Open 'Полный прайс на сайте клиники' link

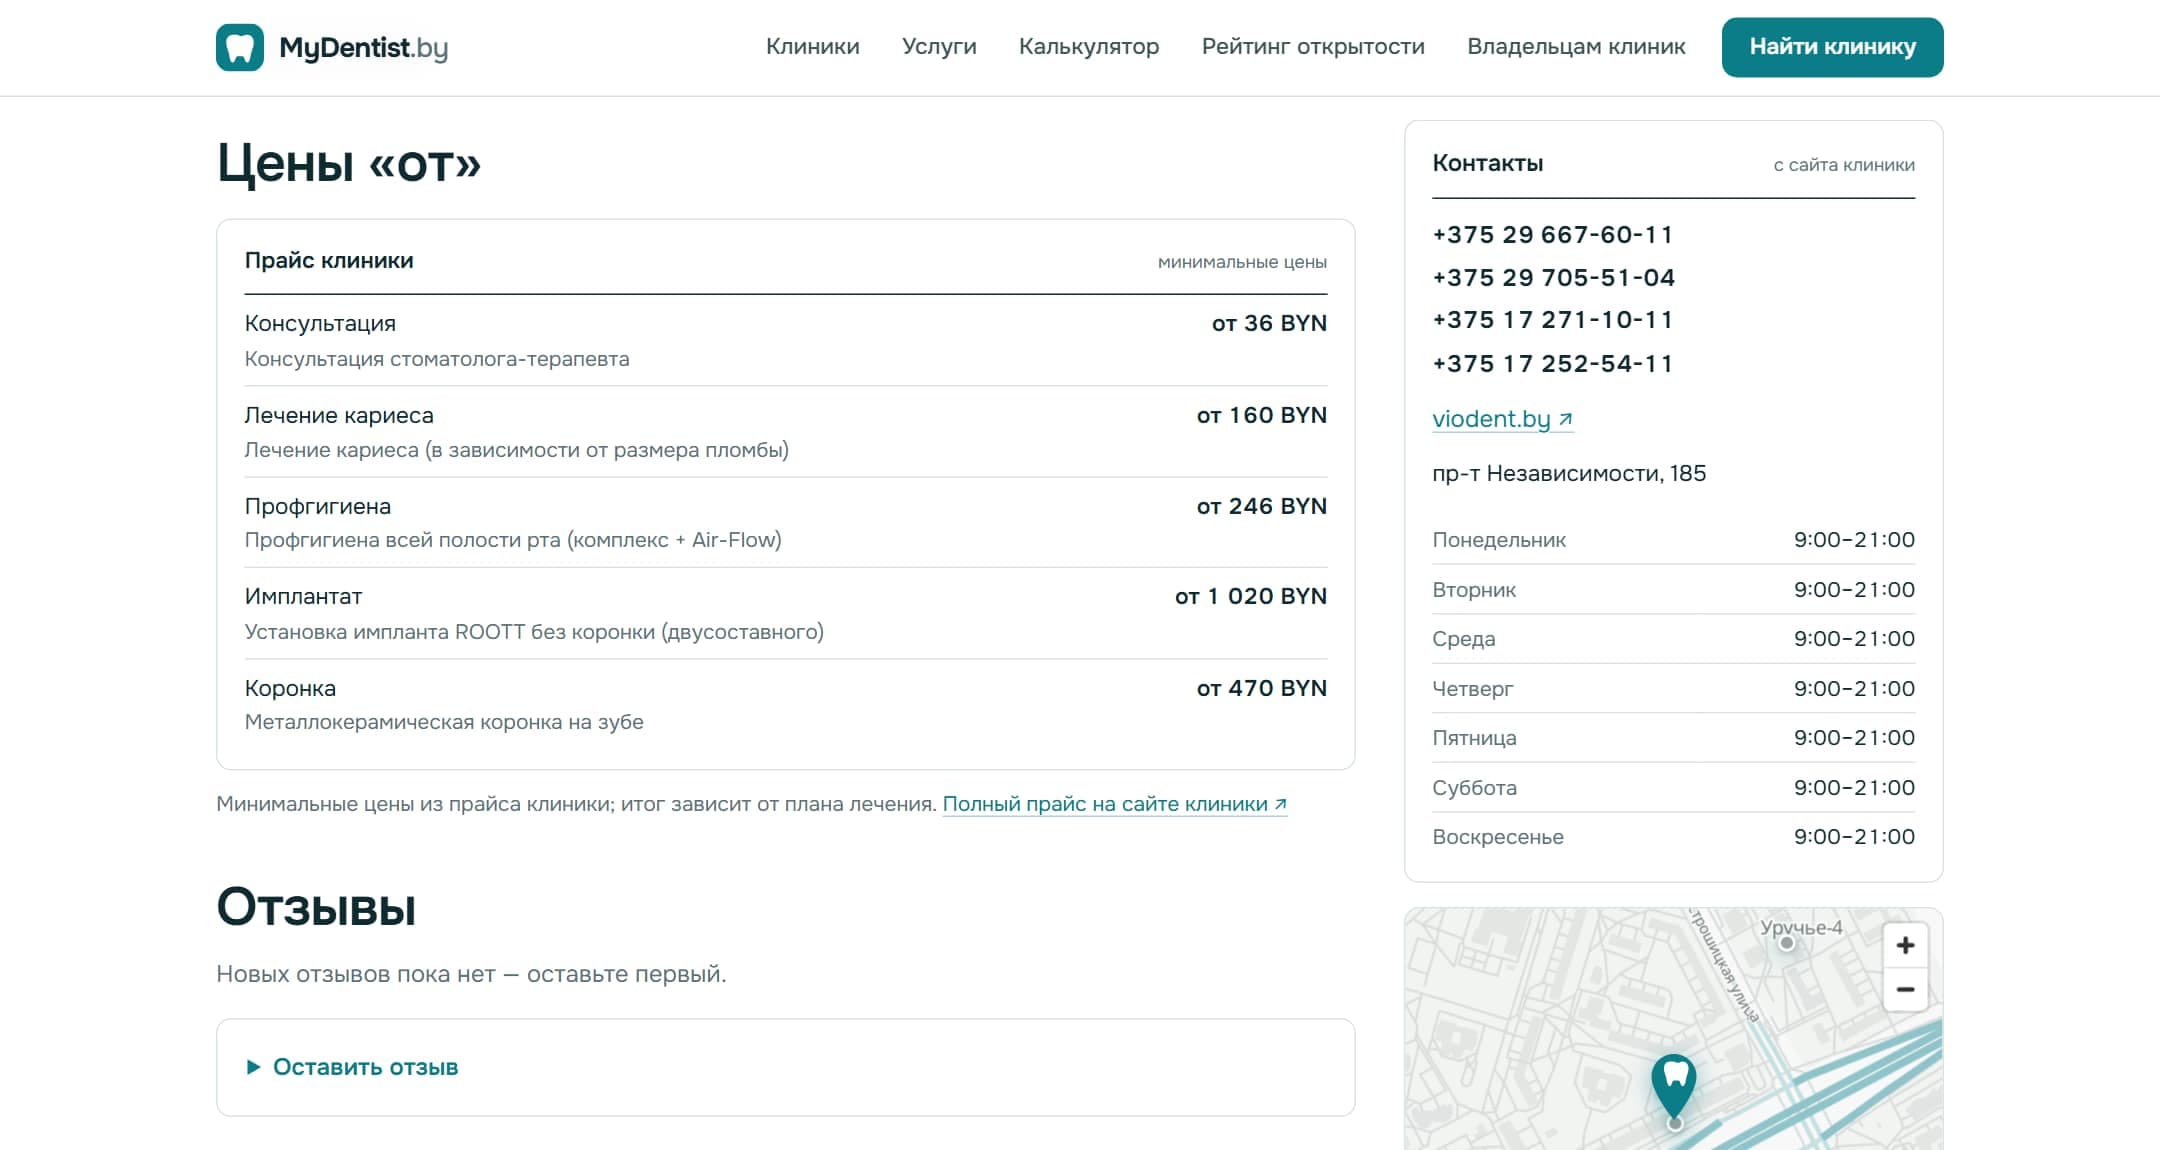[1115, 804]
